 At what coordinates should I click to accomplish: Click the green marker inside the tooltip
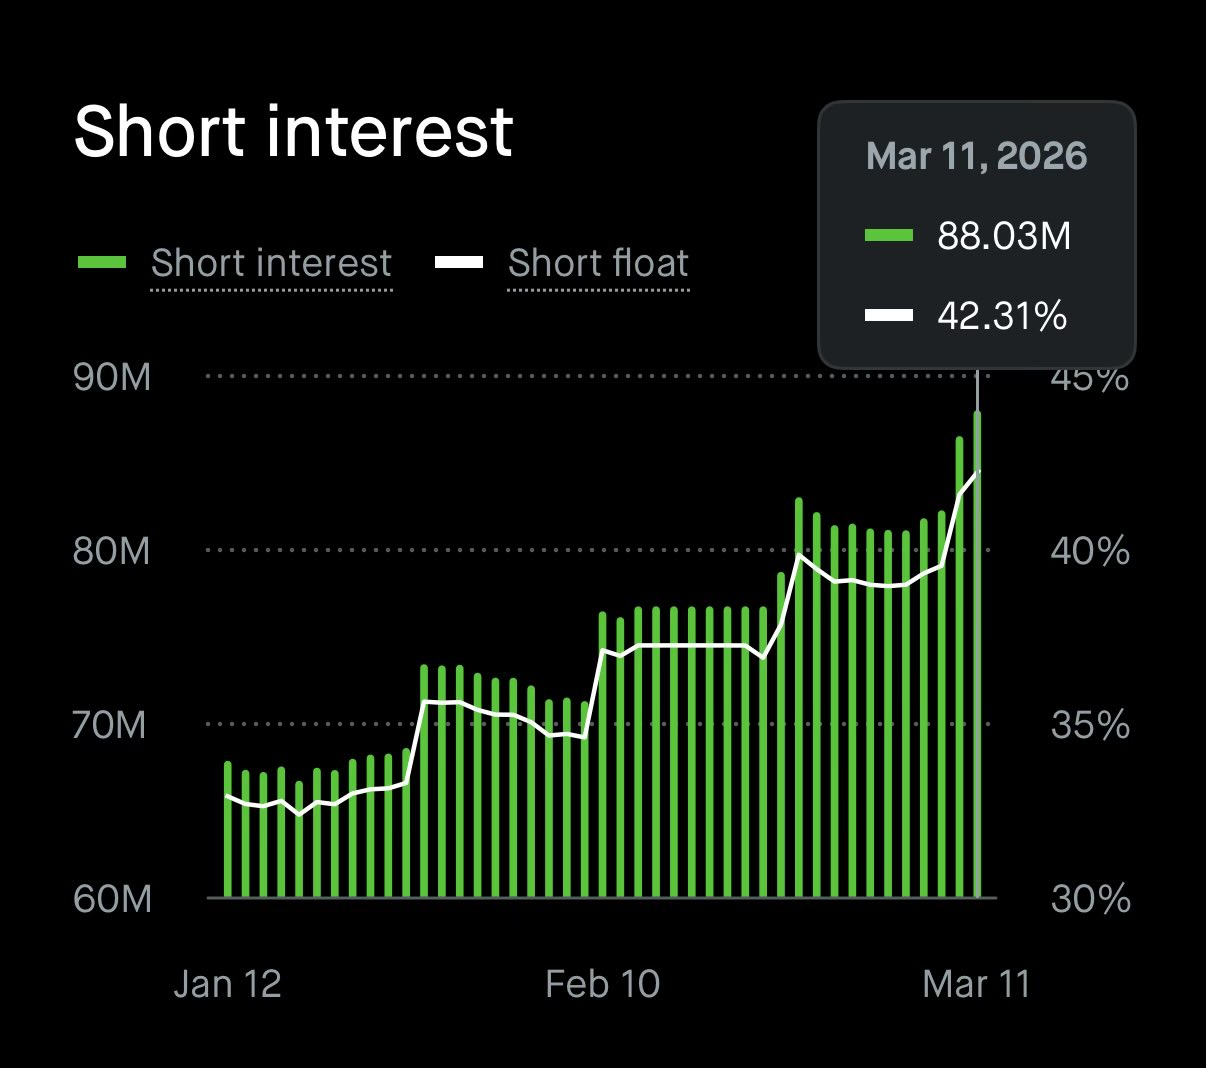point(889,236)
